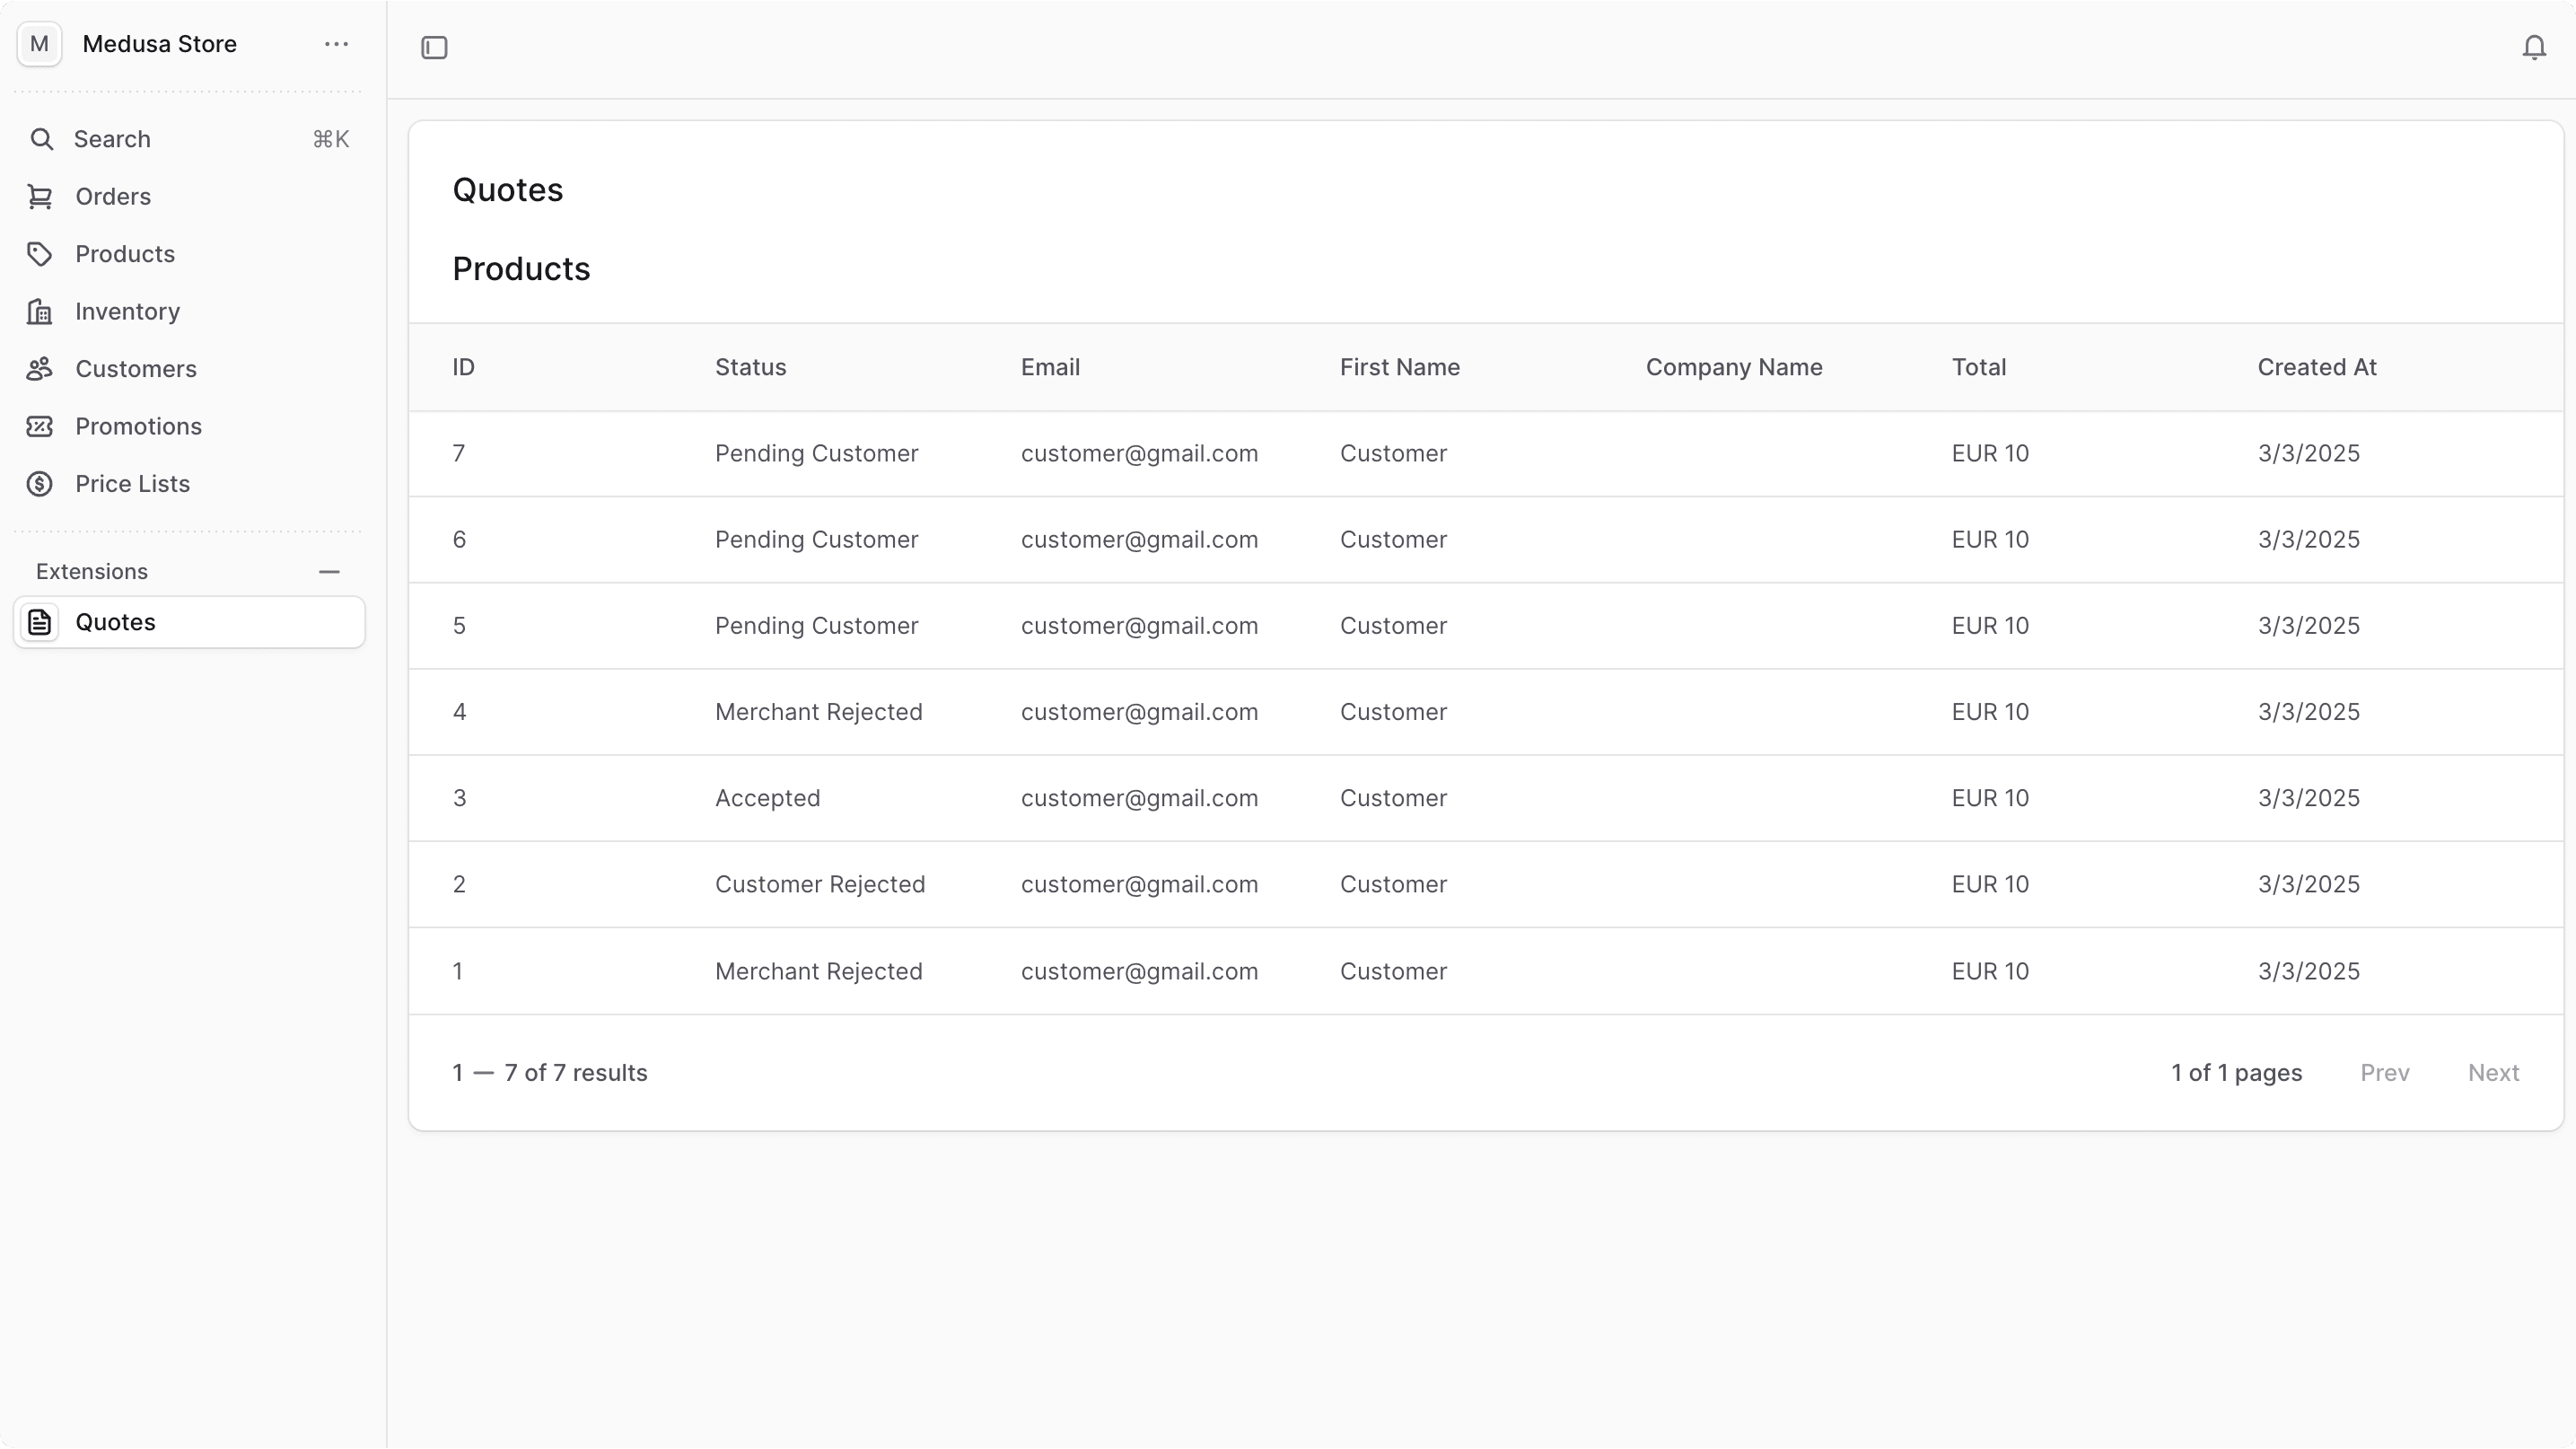Select Search from the sidebar

(x=110, y=139)
